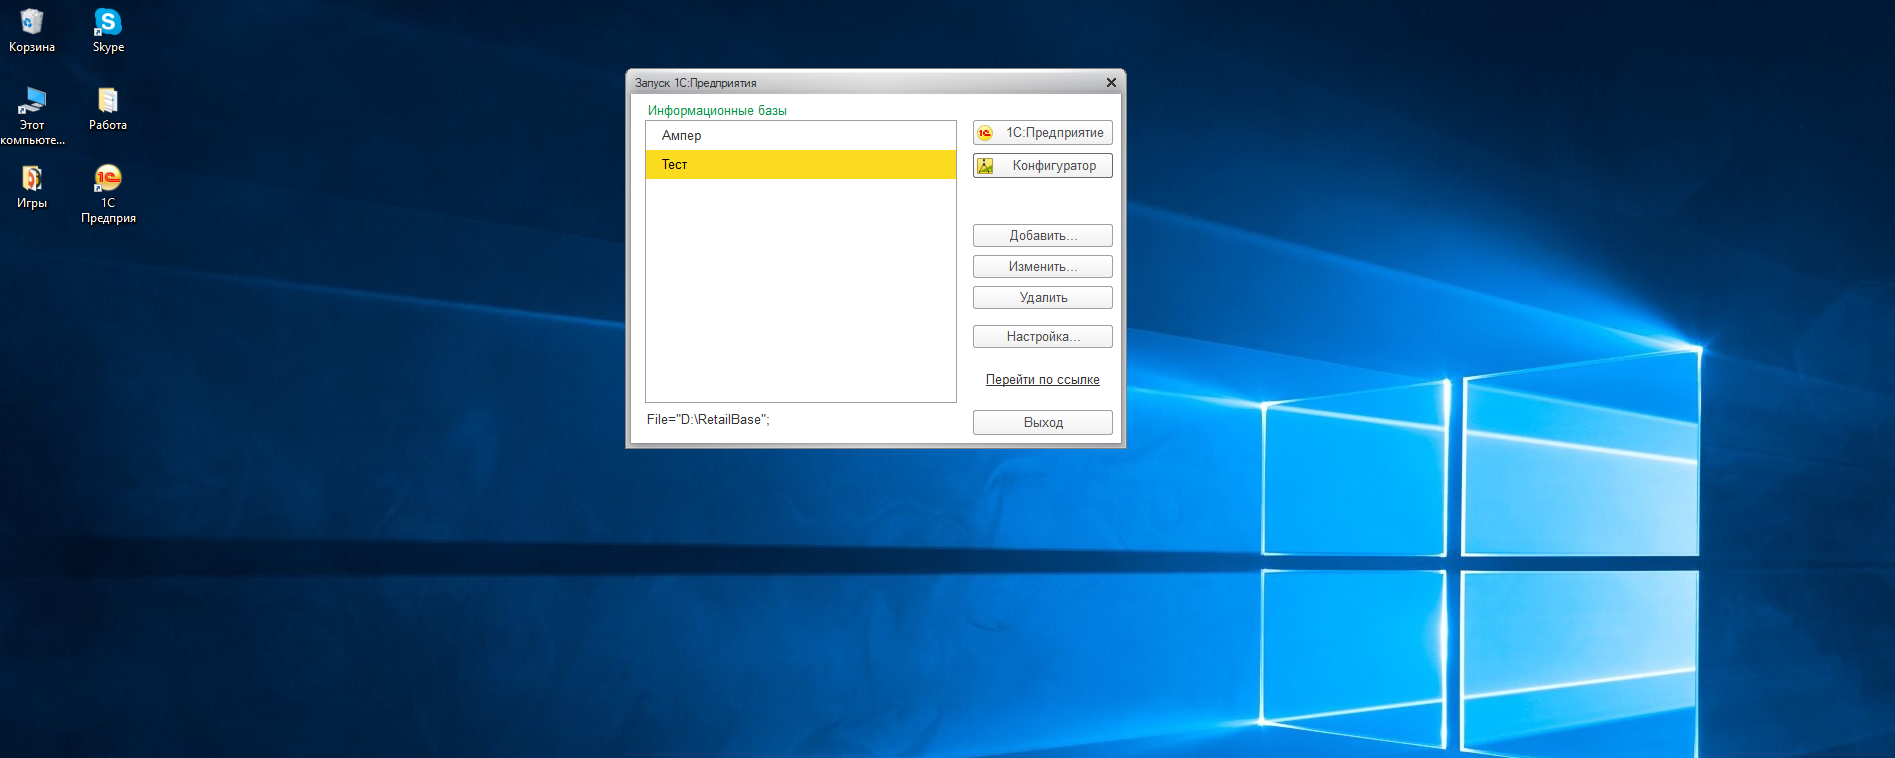The width and height of the screenshot is (1895, 758).
Task: Select the Skype desktop shortcut
Action: tap(108, 31)
